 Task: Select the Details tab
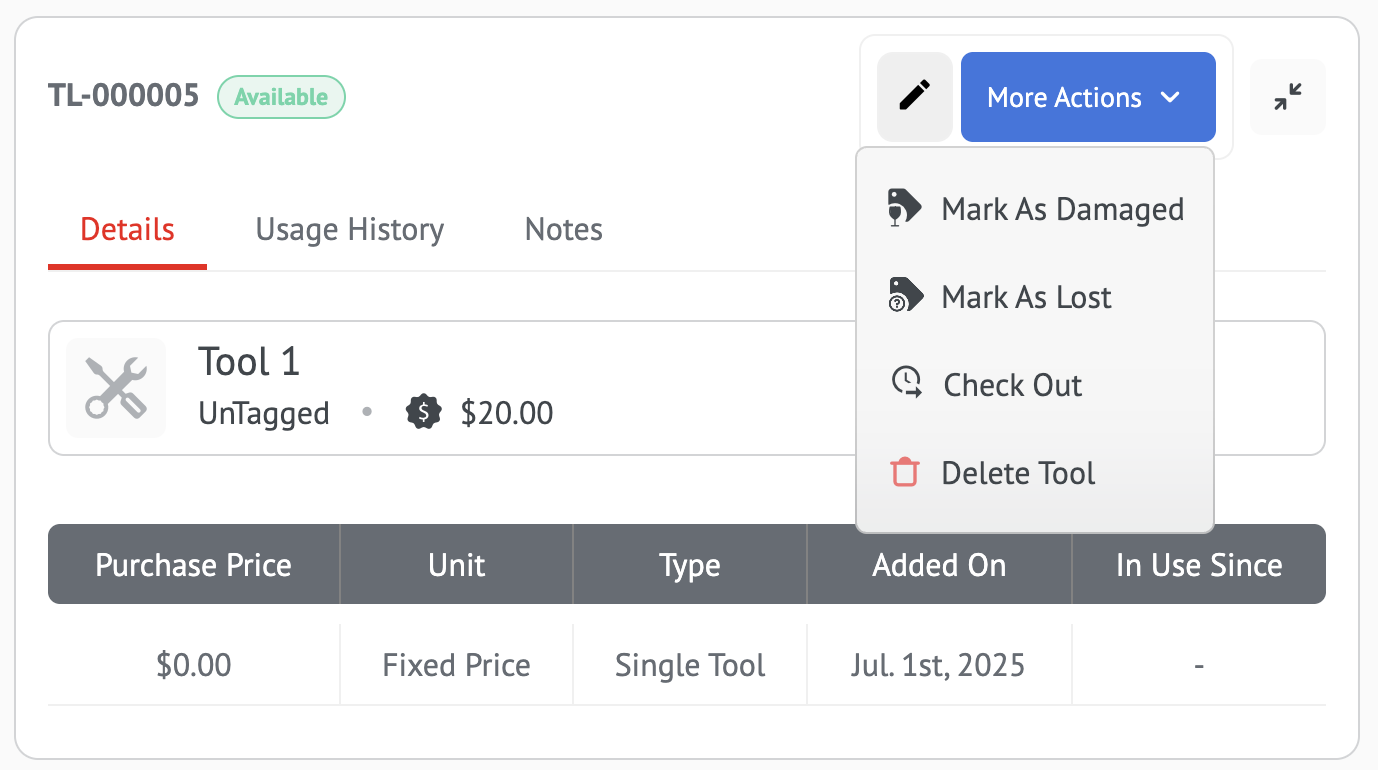(127, 230)
